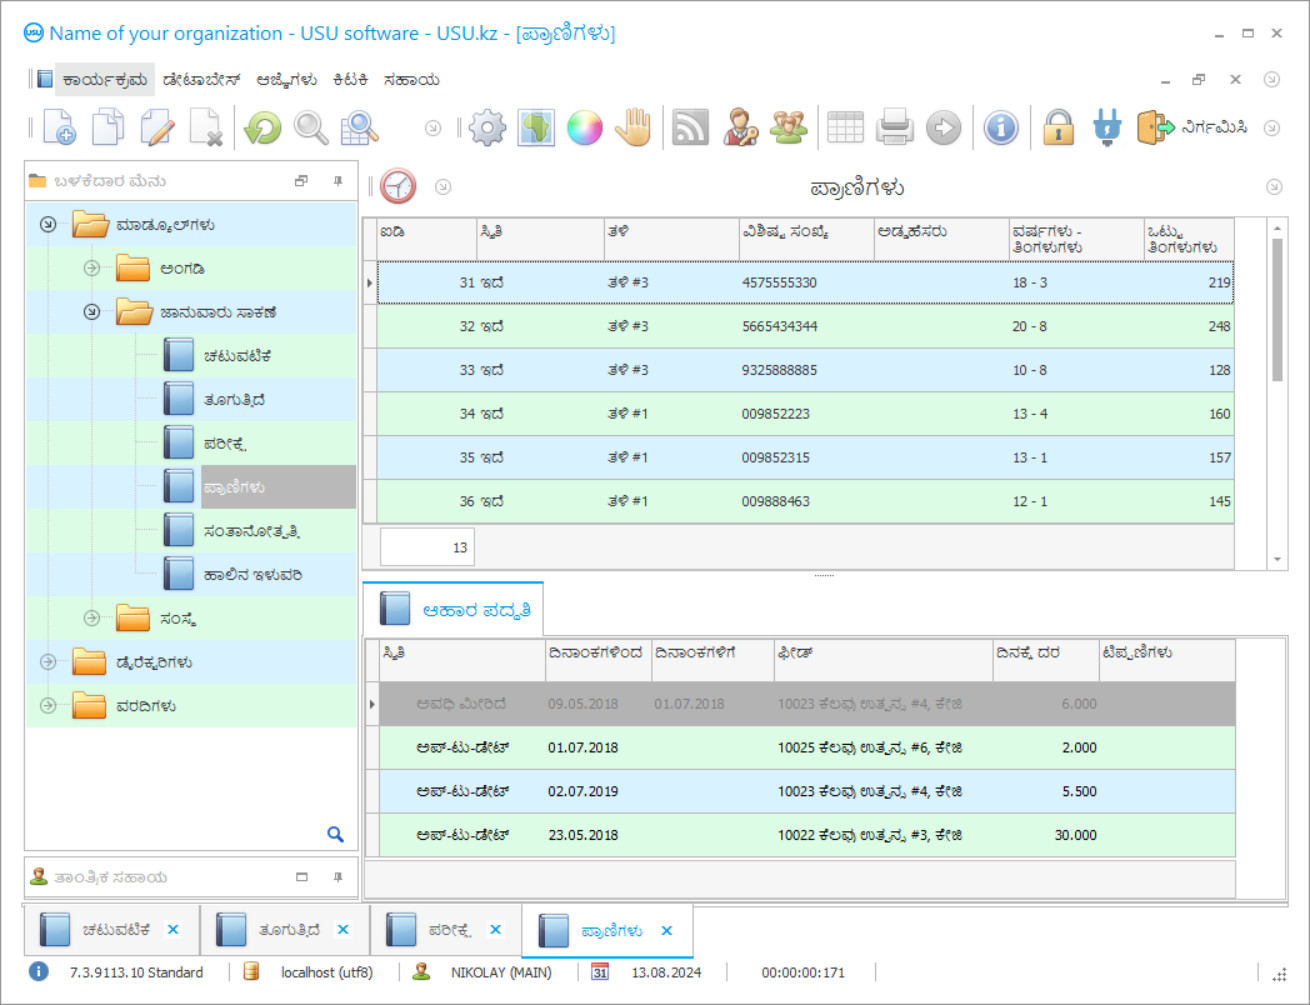Pin the user menu panel
The height and width of the screenshot is (1005, 1310).
[x=338, y=181]
